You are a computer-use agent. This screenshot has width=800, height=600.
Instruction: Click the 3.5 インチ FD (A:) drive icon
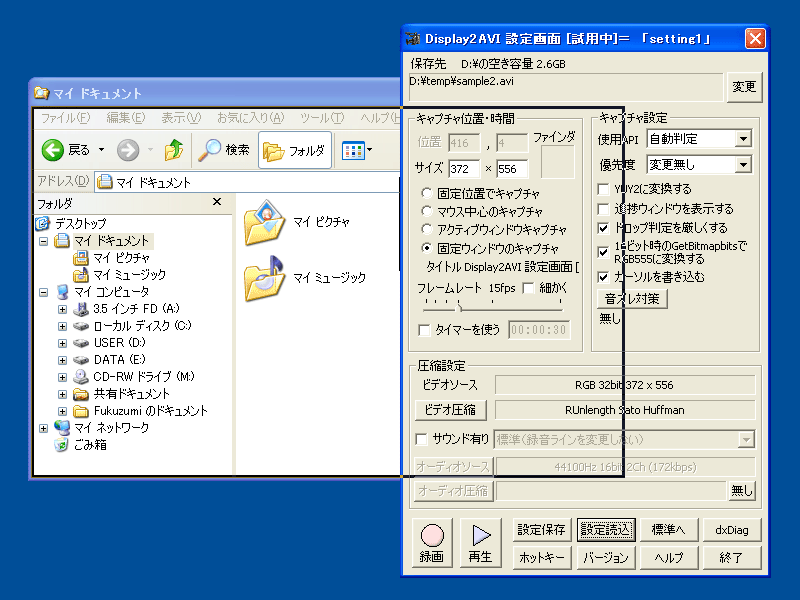(81, 309)
